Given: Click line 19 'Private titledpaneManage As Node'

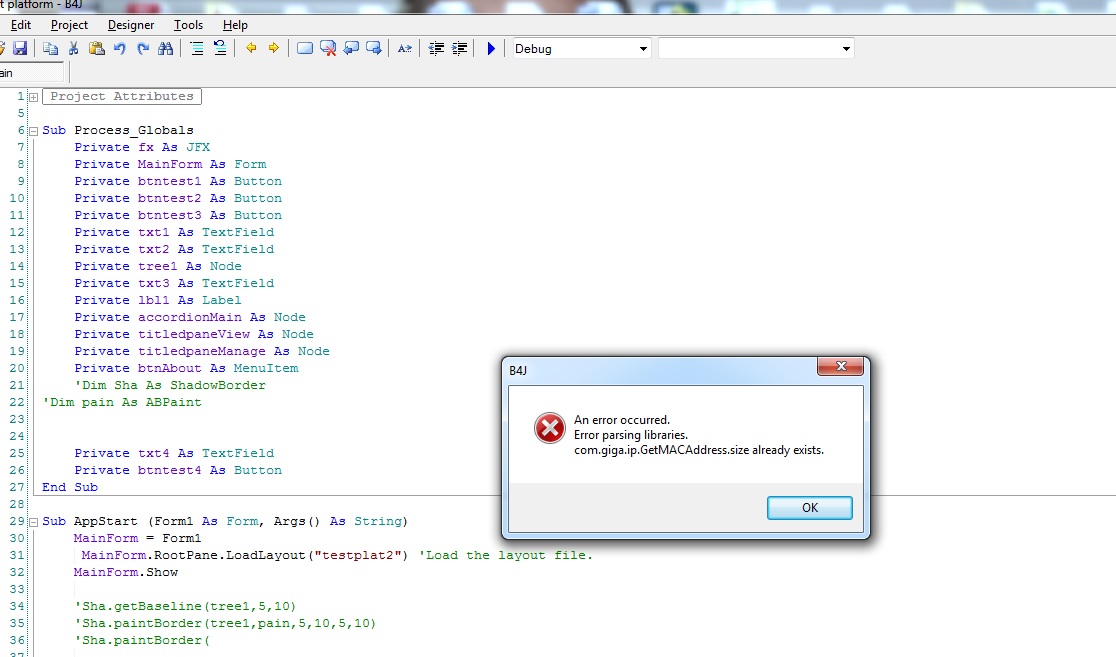Looking at the screenshot, I should (202, 352).
